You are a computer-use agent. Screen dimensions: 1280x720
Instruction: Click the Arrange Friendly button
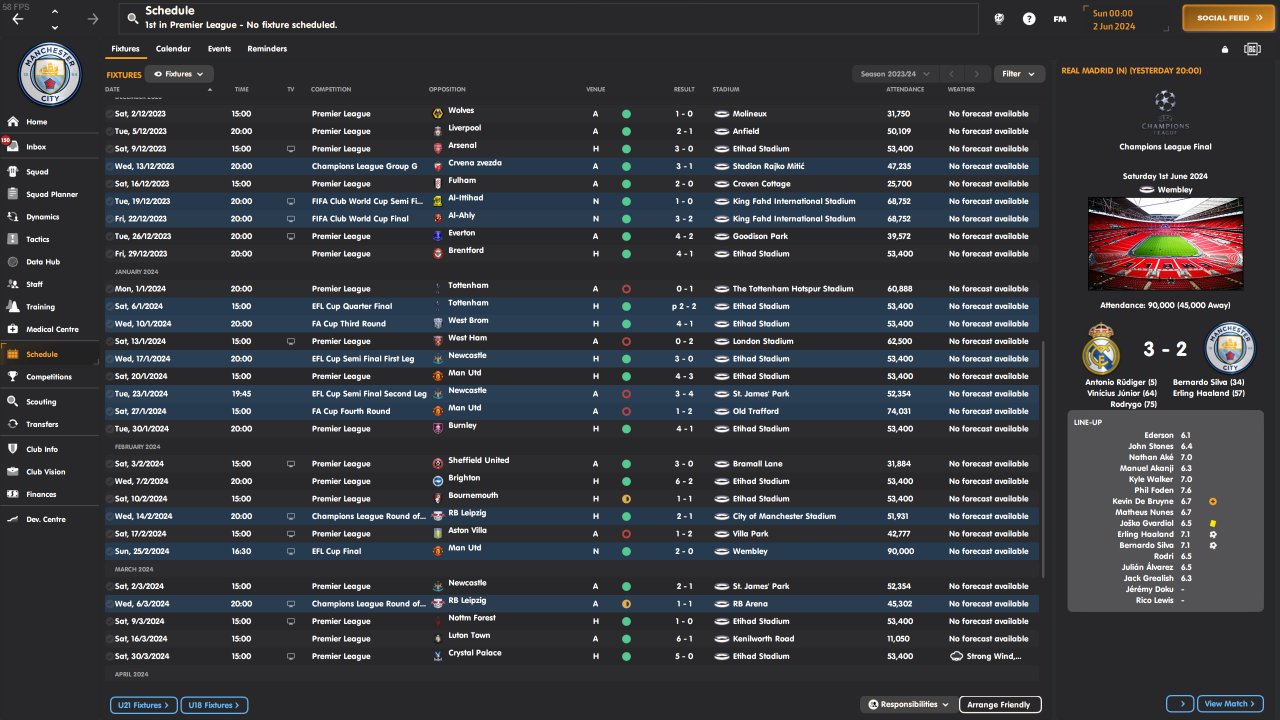1000,705
